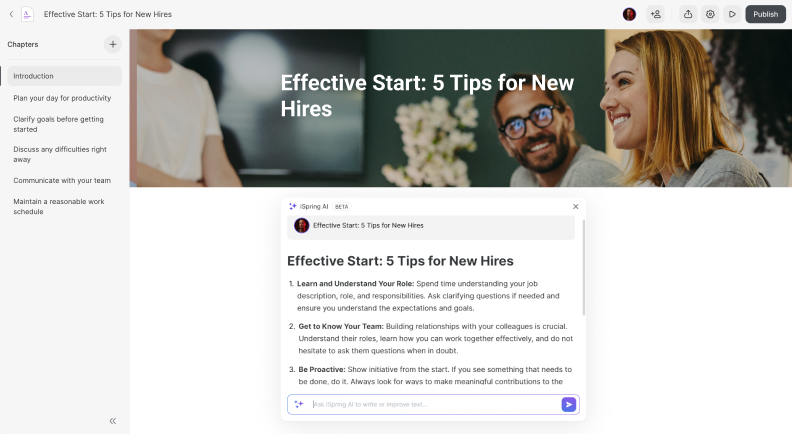Click the AI sparkle icon in prompt box
This screenshot has width=792, height=434.
[x=299, y=404]
